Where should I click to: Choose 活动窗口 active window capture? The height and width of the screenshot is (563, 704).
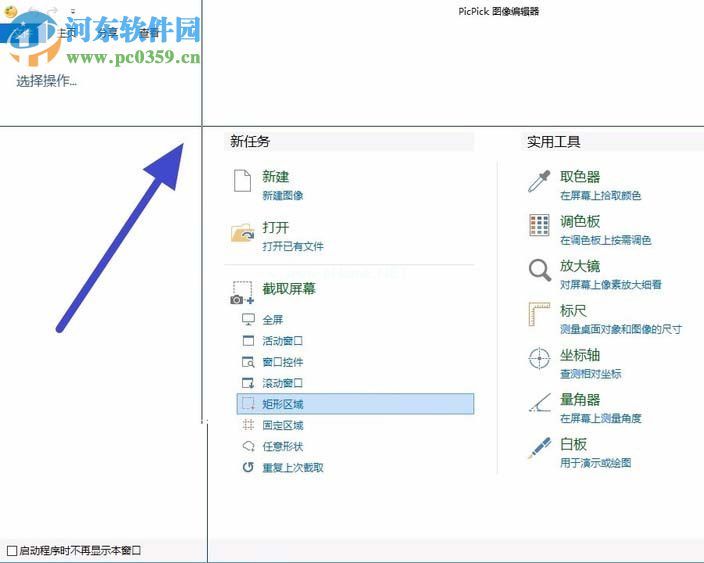273,341
